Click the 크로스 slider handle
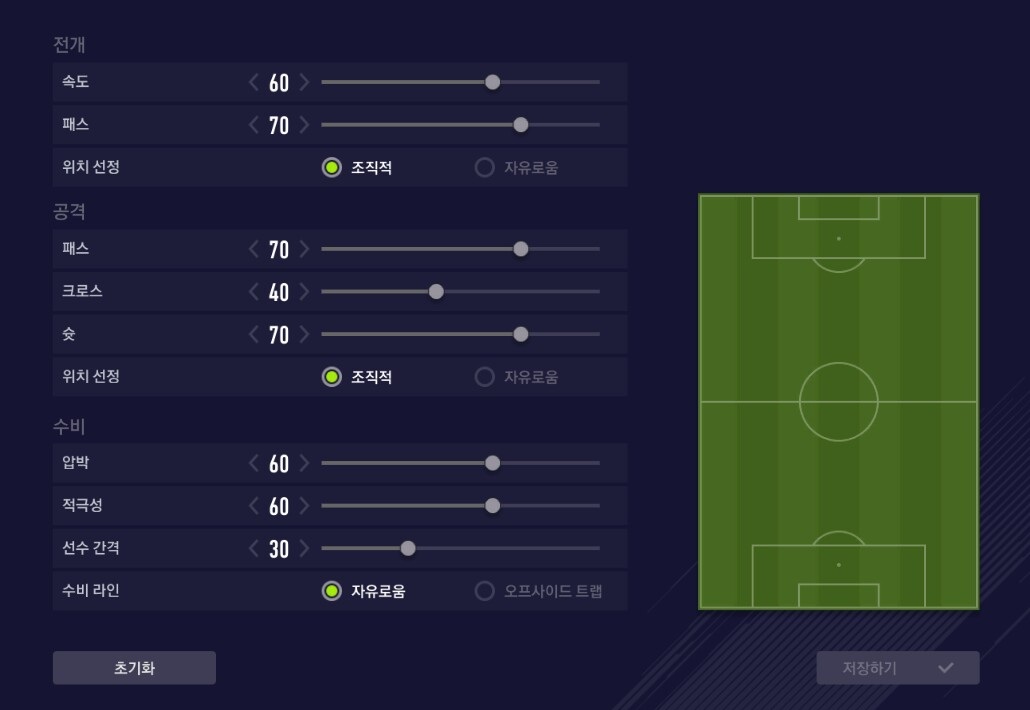 (436, 292)
